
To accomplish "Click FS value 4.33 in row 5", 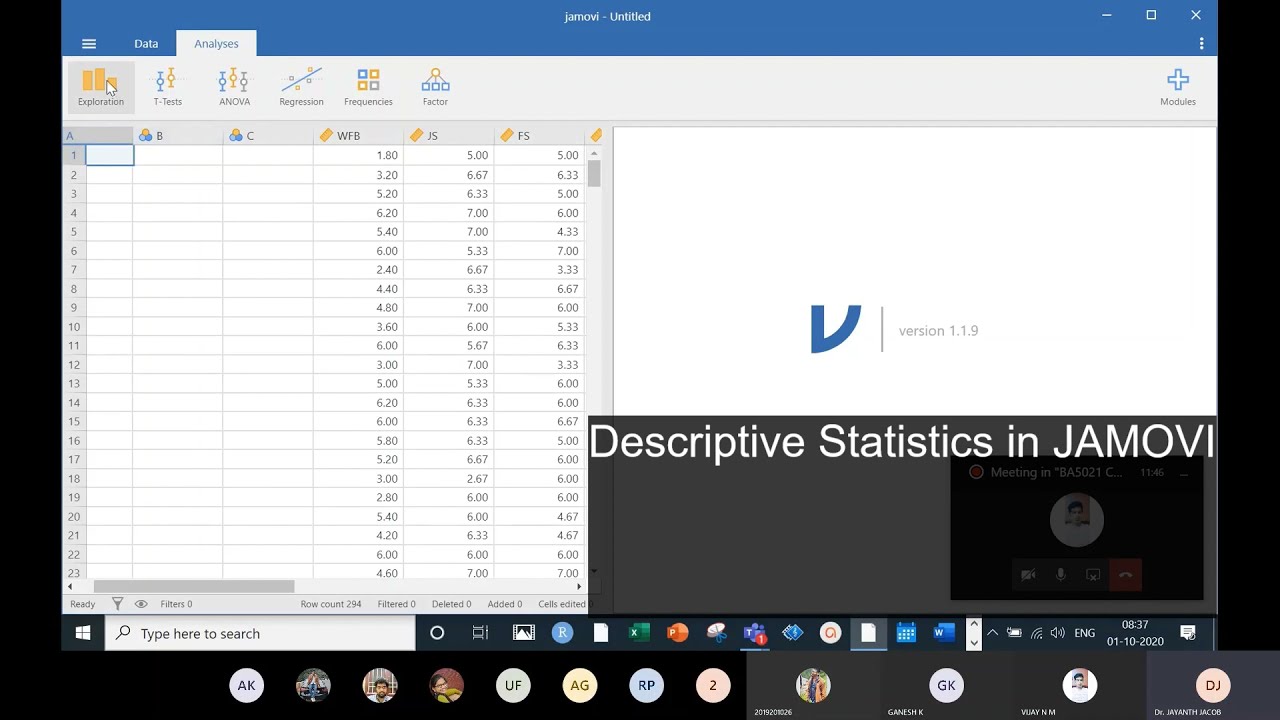I will [x=539, y=231].
